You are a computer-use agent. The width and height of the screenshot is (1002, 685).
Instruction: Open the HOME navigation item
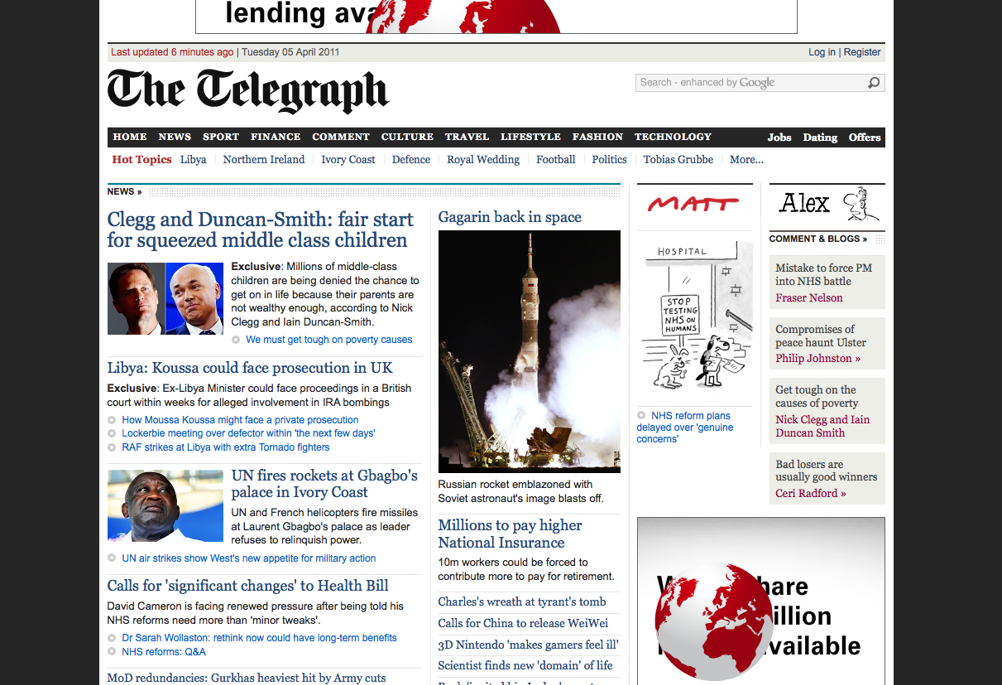pos(130,137)
